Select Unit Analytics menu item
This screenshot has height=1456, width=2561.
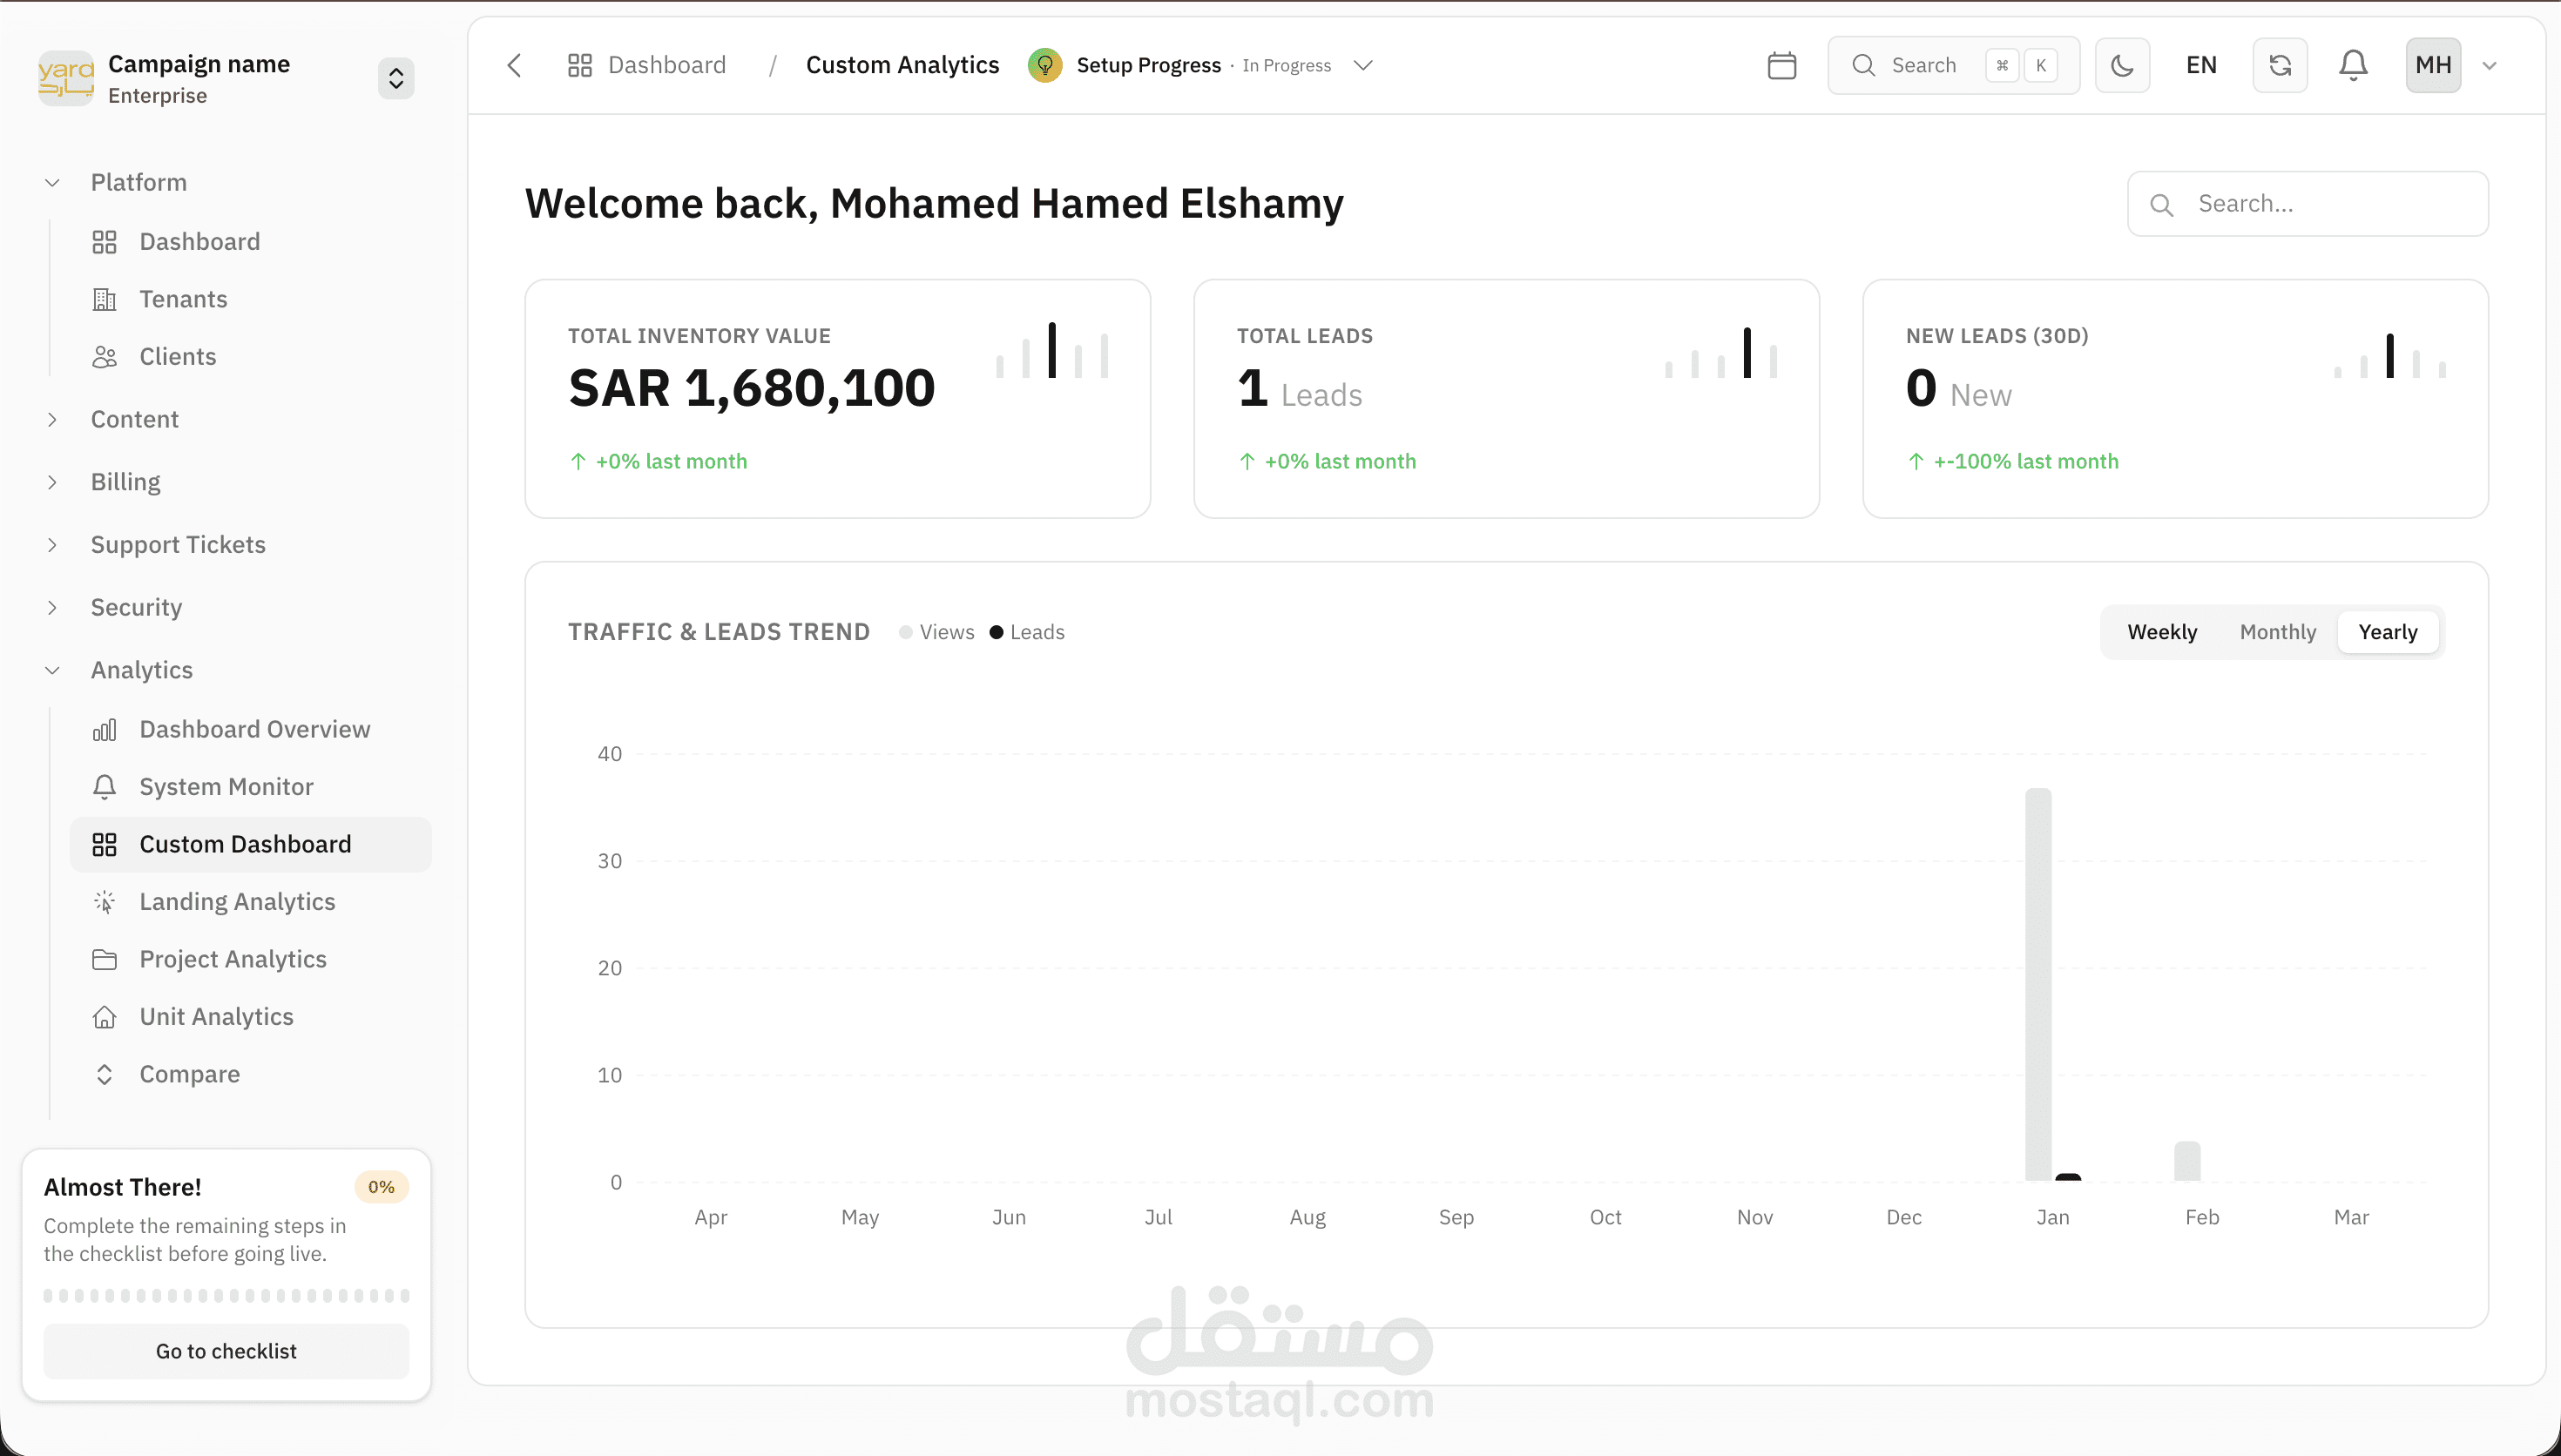click(x=216, y=1017)
